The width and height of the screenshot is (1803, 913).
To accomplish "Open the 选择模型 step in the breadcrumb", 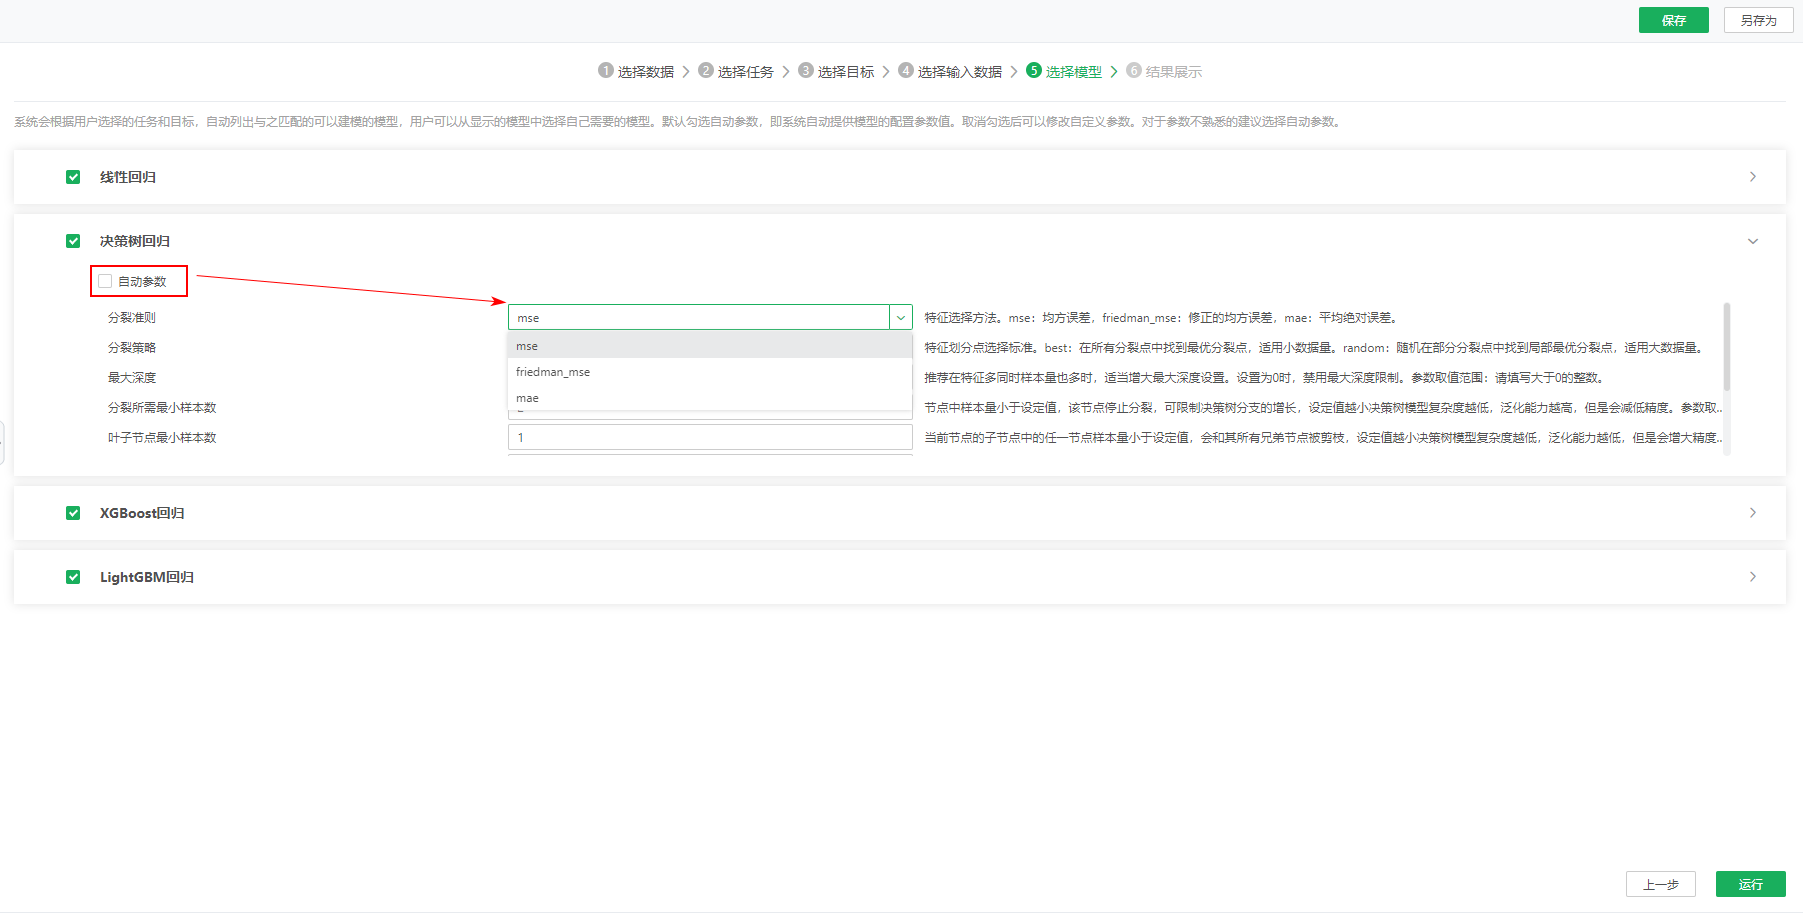I will [x=1071, y=71].
